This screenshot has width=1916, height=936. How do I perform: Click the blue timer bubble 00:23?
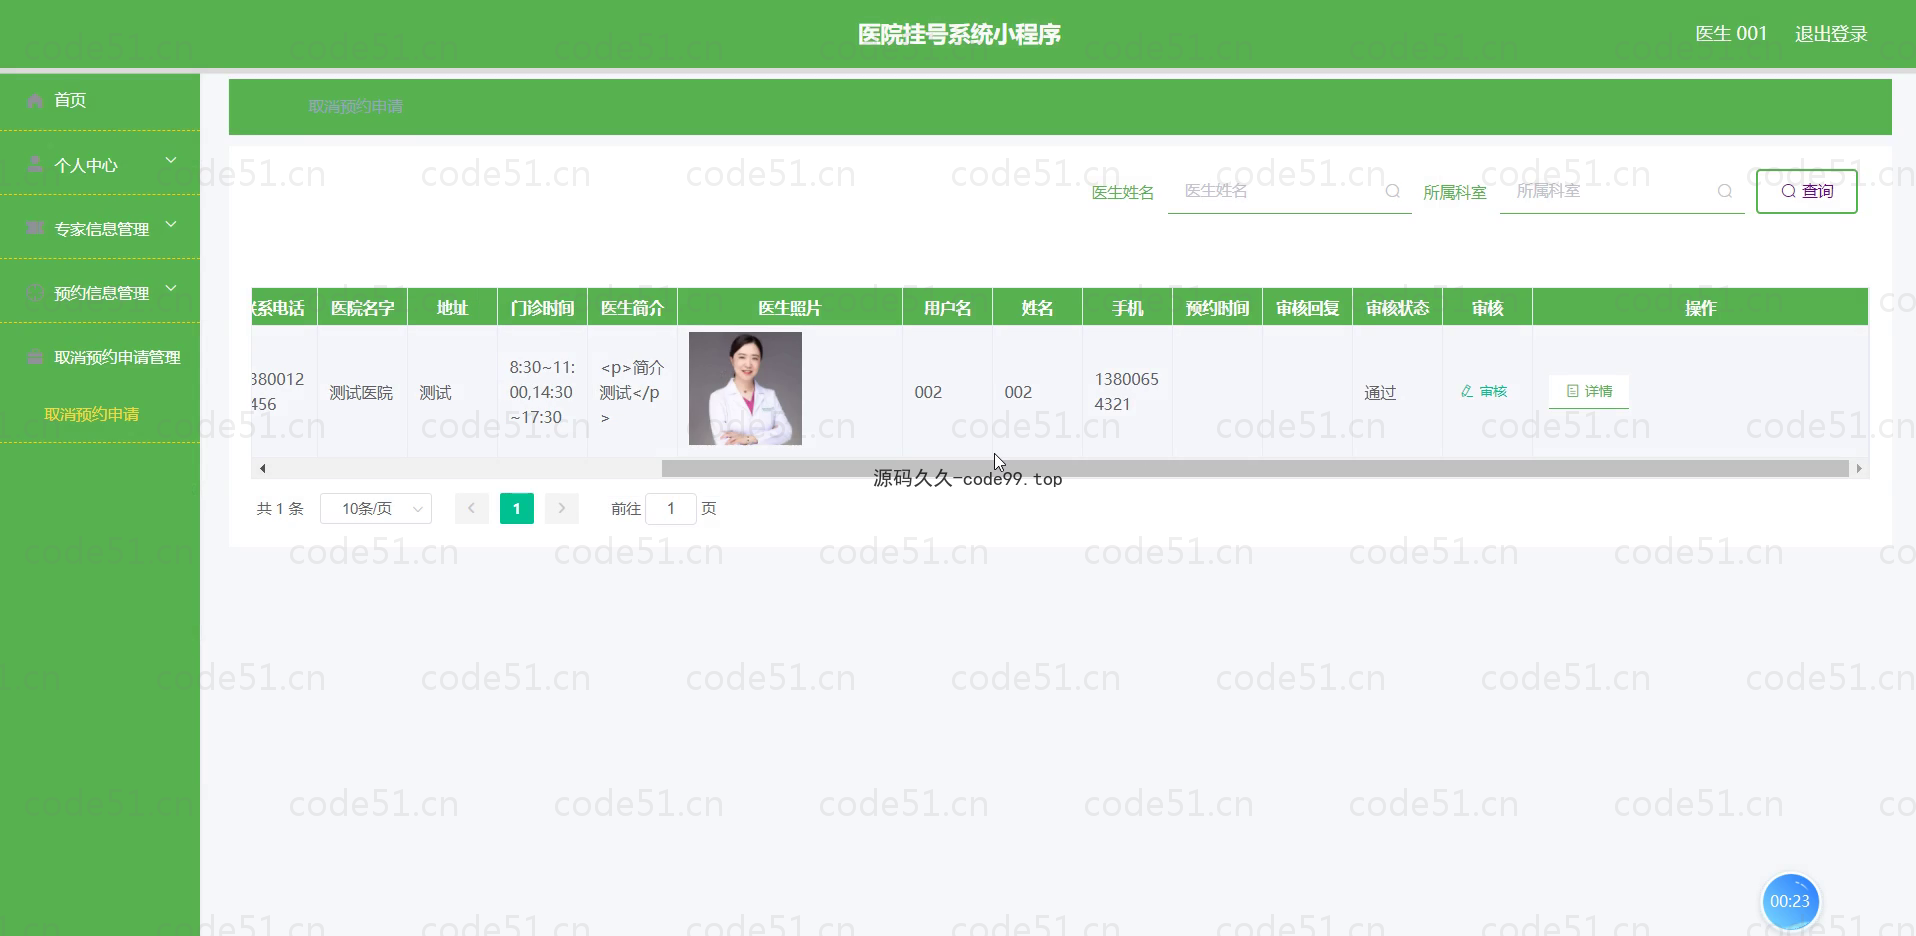1790,901
